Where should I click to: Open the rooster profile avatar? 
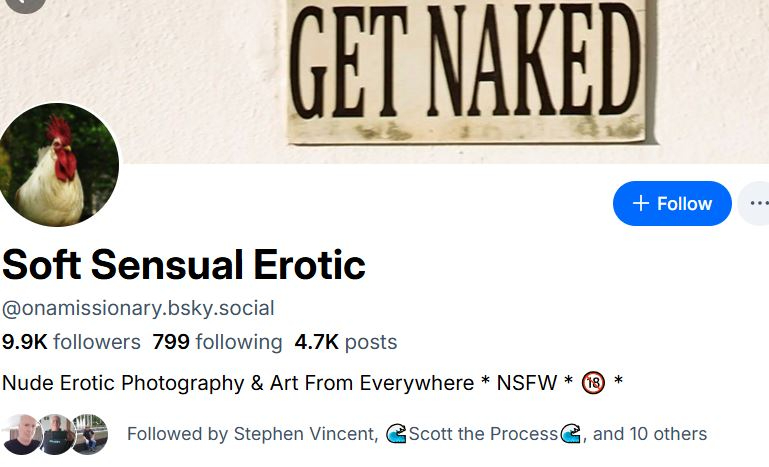[59, 165]
